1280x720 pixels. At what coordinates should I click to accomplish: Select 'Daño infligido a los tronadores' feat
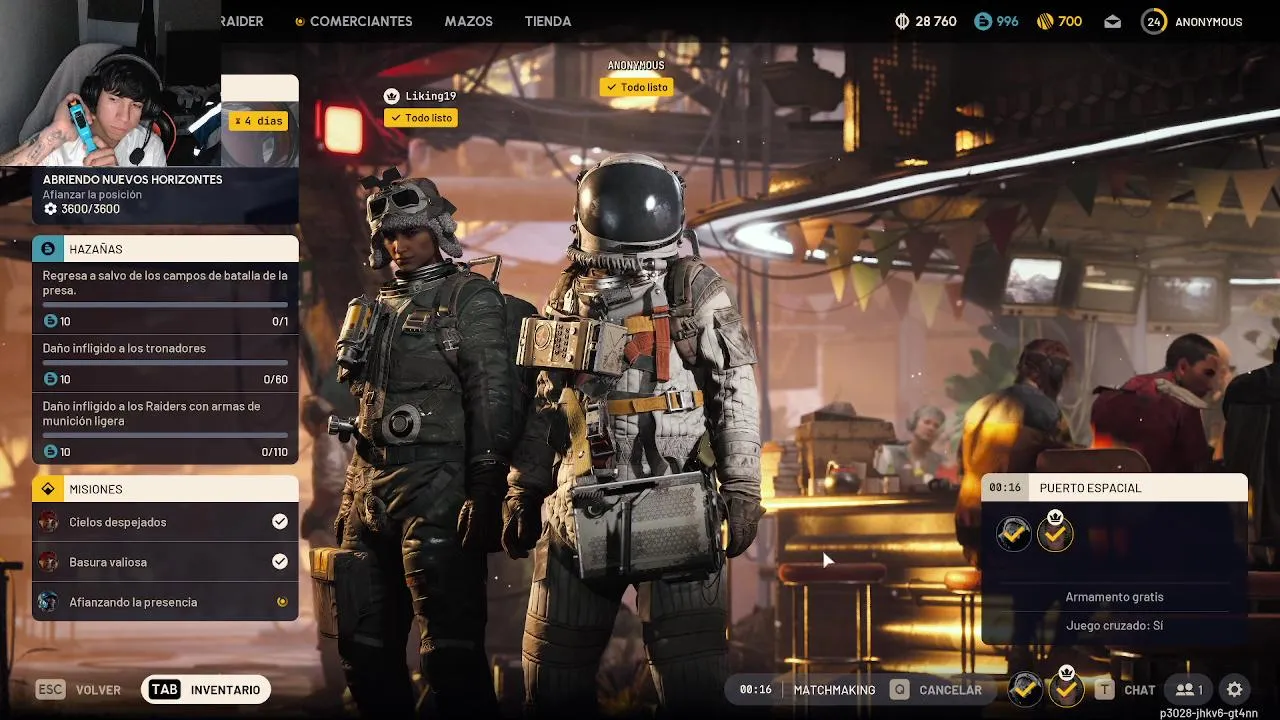(x=165, y=364)
